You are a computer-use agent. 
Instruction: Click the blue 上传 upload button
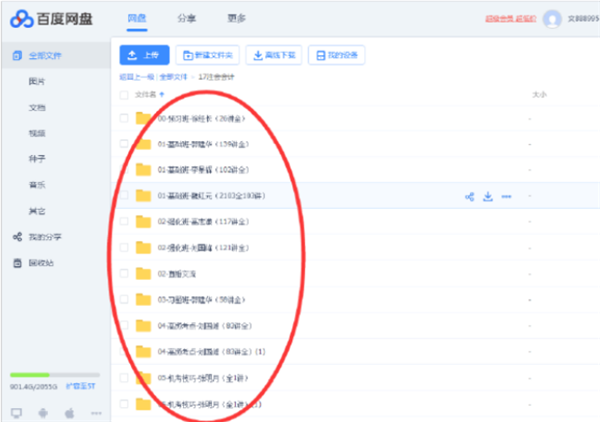pos(144,55)
